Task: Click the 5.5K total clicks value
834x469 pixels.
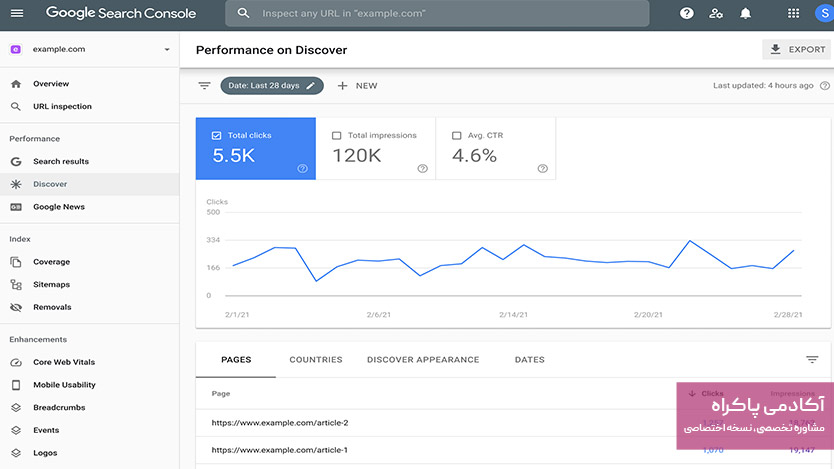Action: click(x=233, y=156)
